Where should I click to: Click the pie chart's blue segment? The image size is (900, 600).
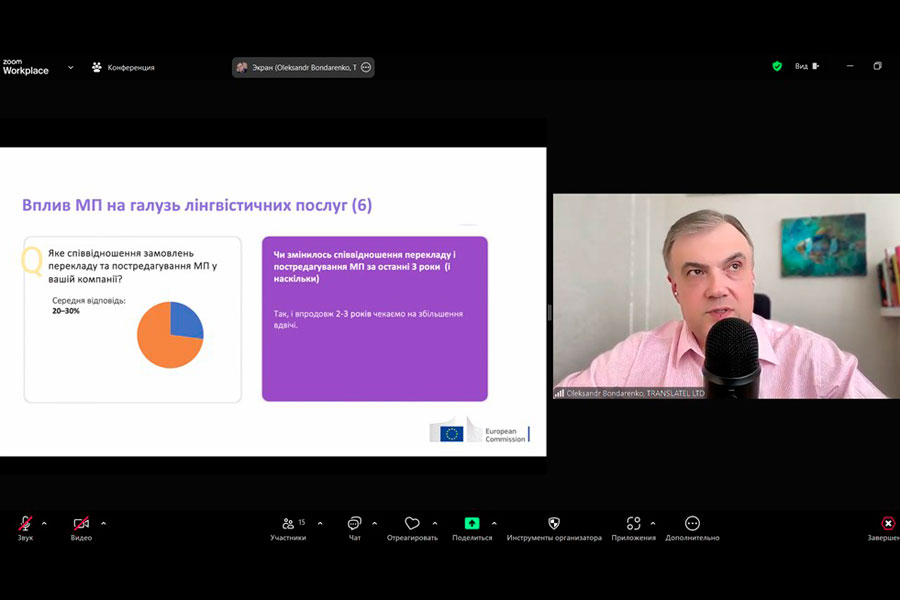(x=187, y=322)
